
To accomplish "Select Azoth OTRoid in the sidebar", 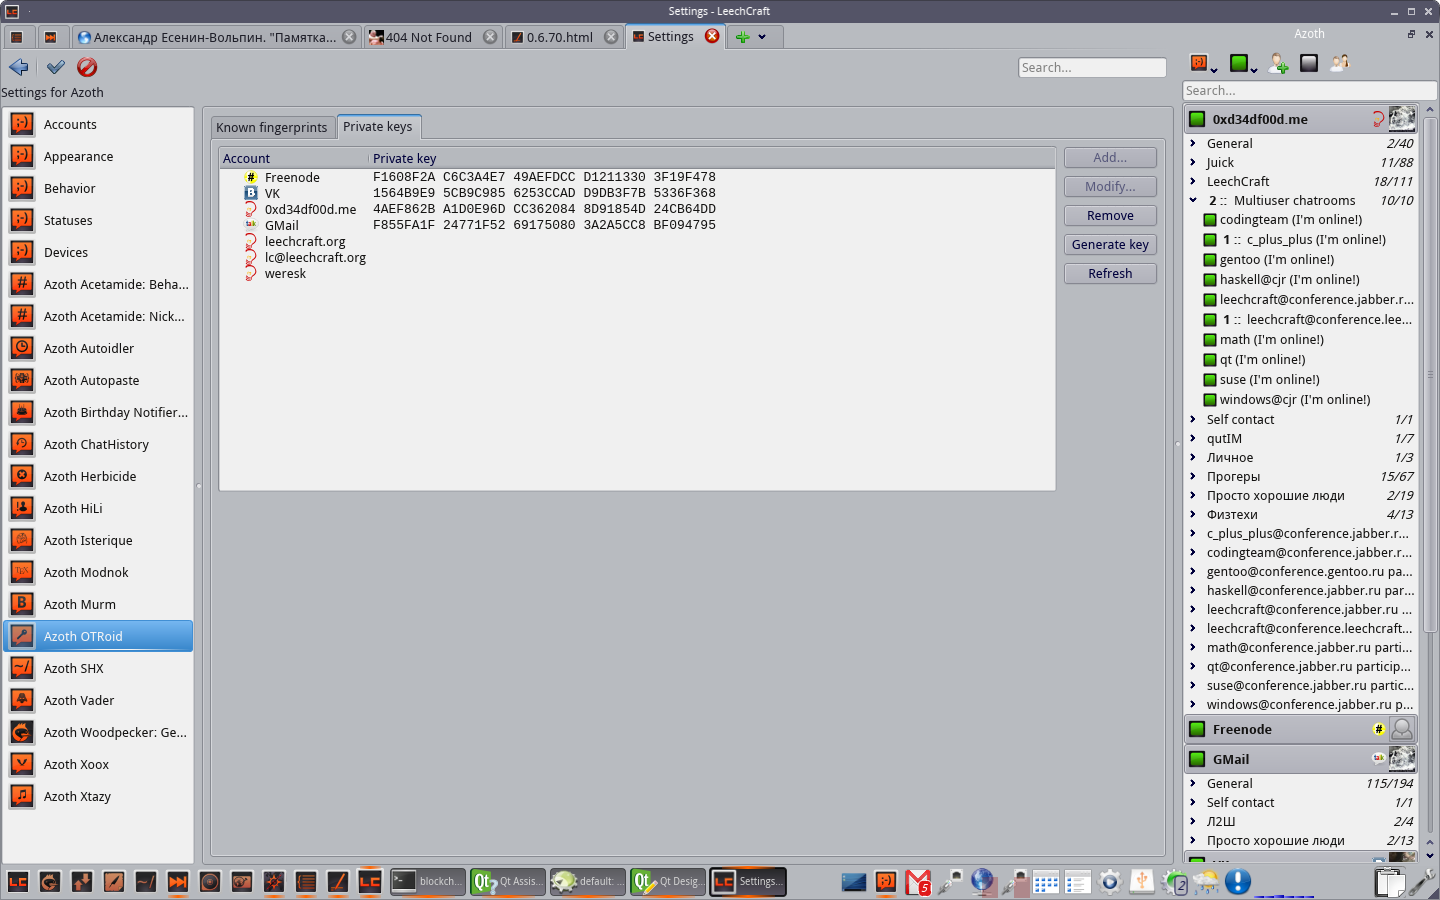I will point(98,636).
